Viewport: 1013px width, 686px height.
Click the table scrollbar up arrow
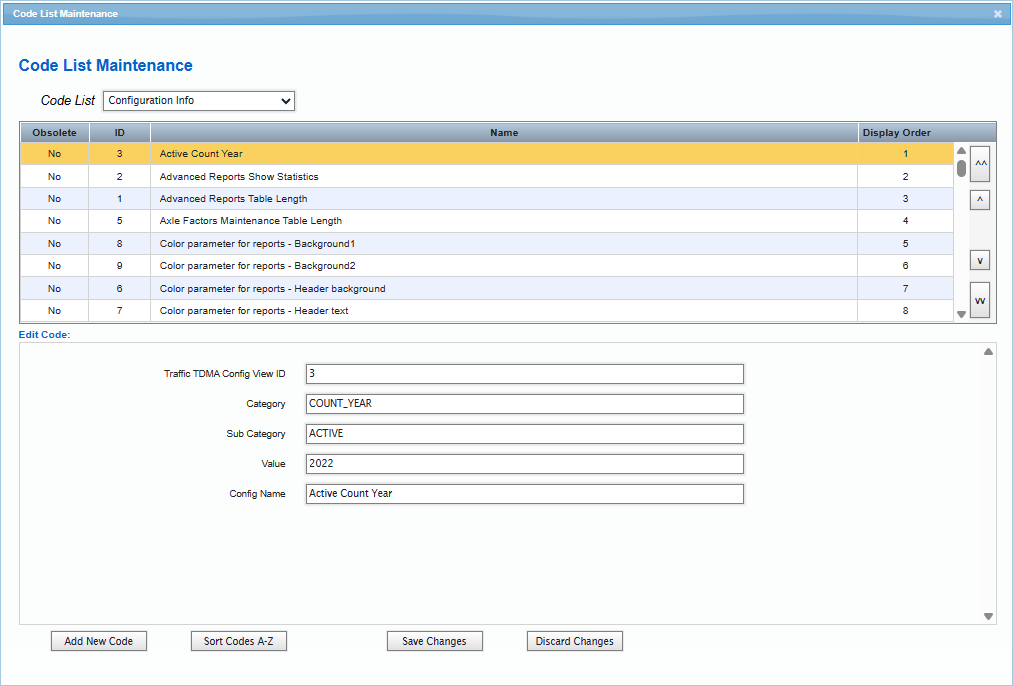[961, 149]
